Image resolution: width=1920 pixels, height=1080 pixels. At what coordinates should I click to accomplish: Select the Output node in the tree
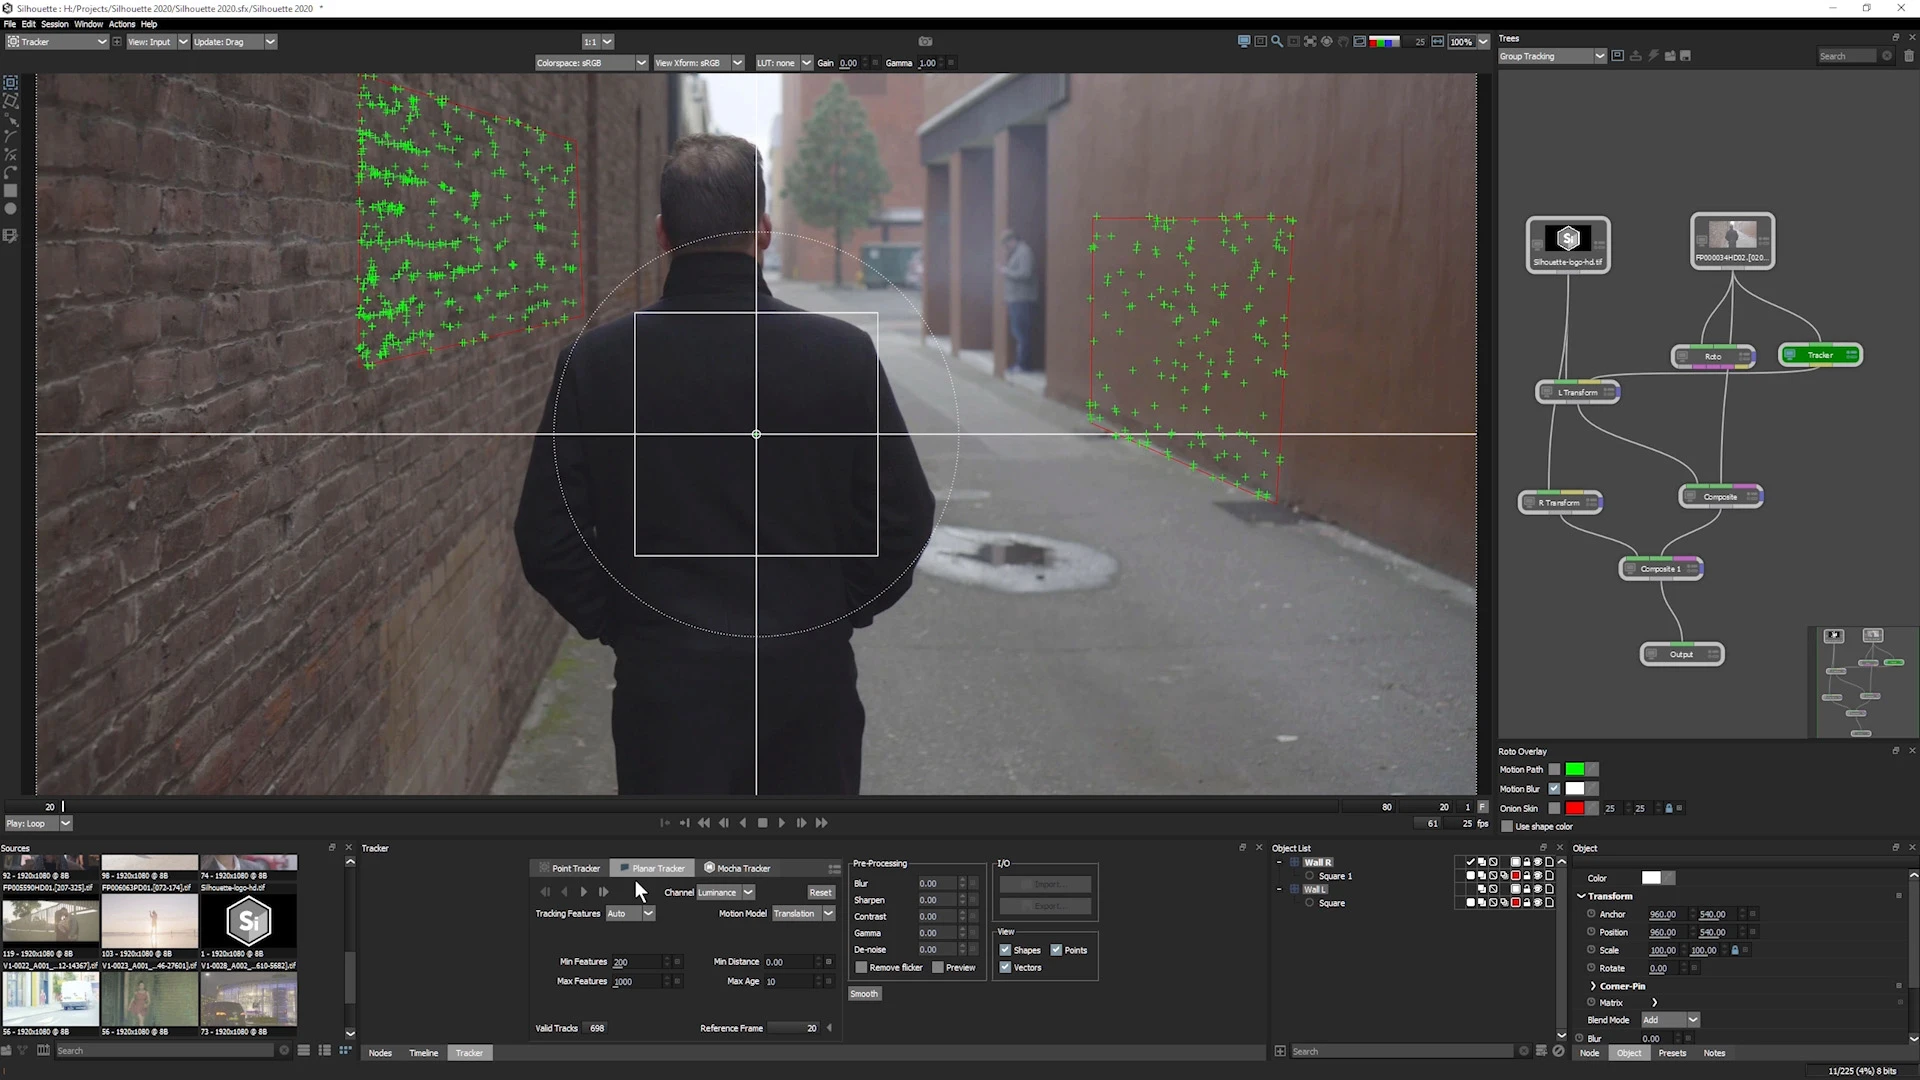(x=1681, y=654)
